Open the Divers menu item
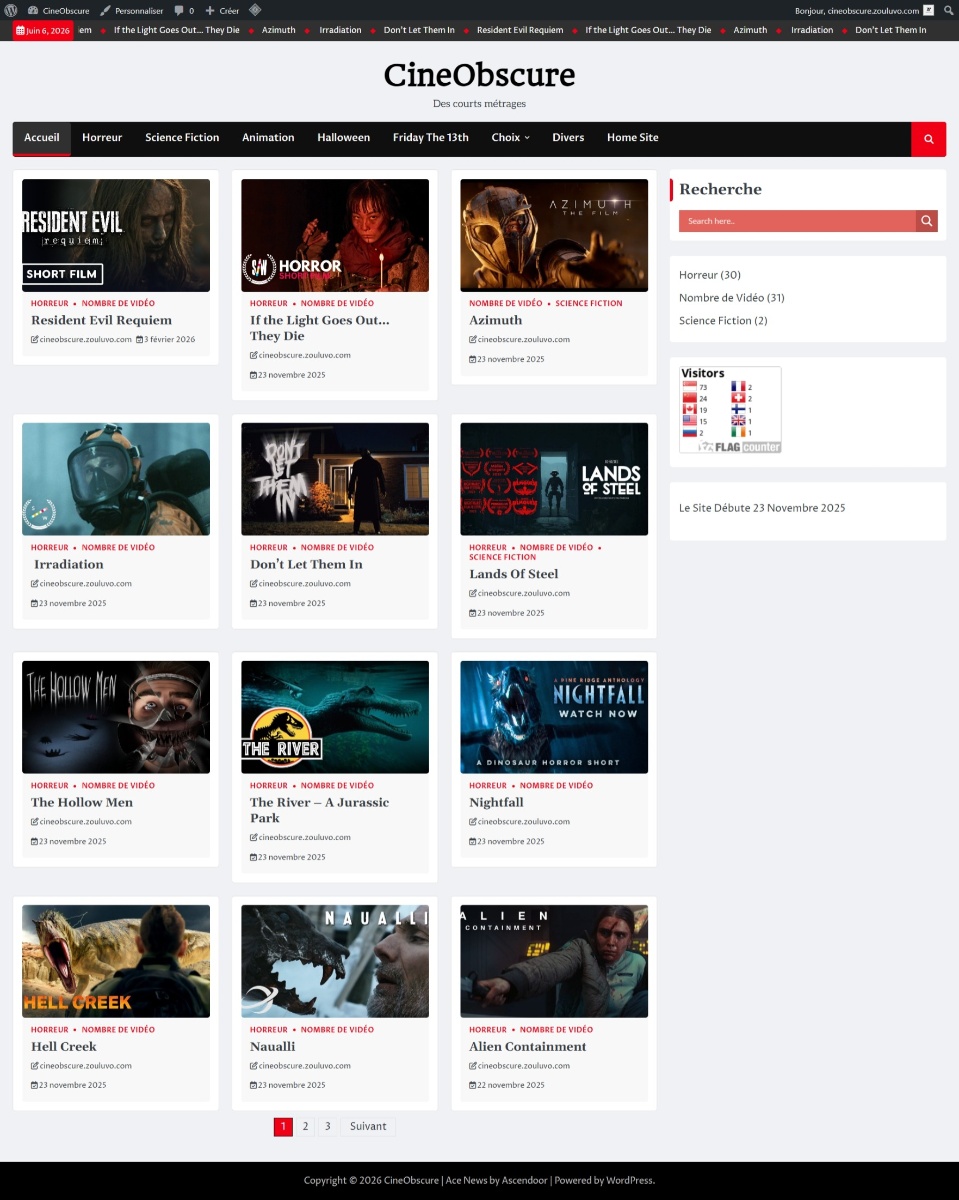959x1200 pixels. [x=568, y=138]
